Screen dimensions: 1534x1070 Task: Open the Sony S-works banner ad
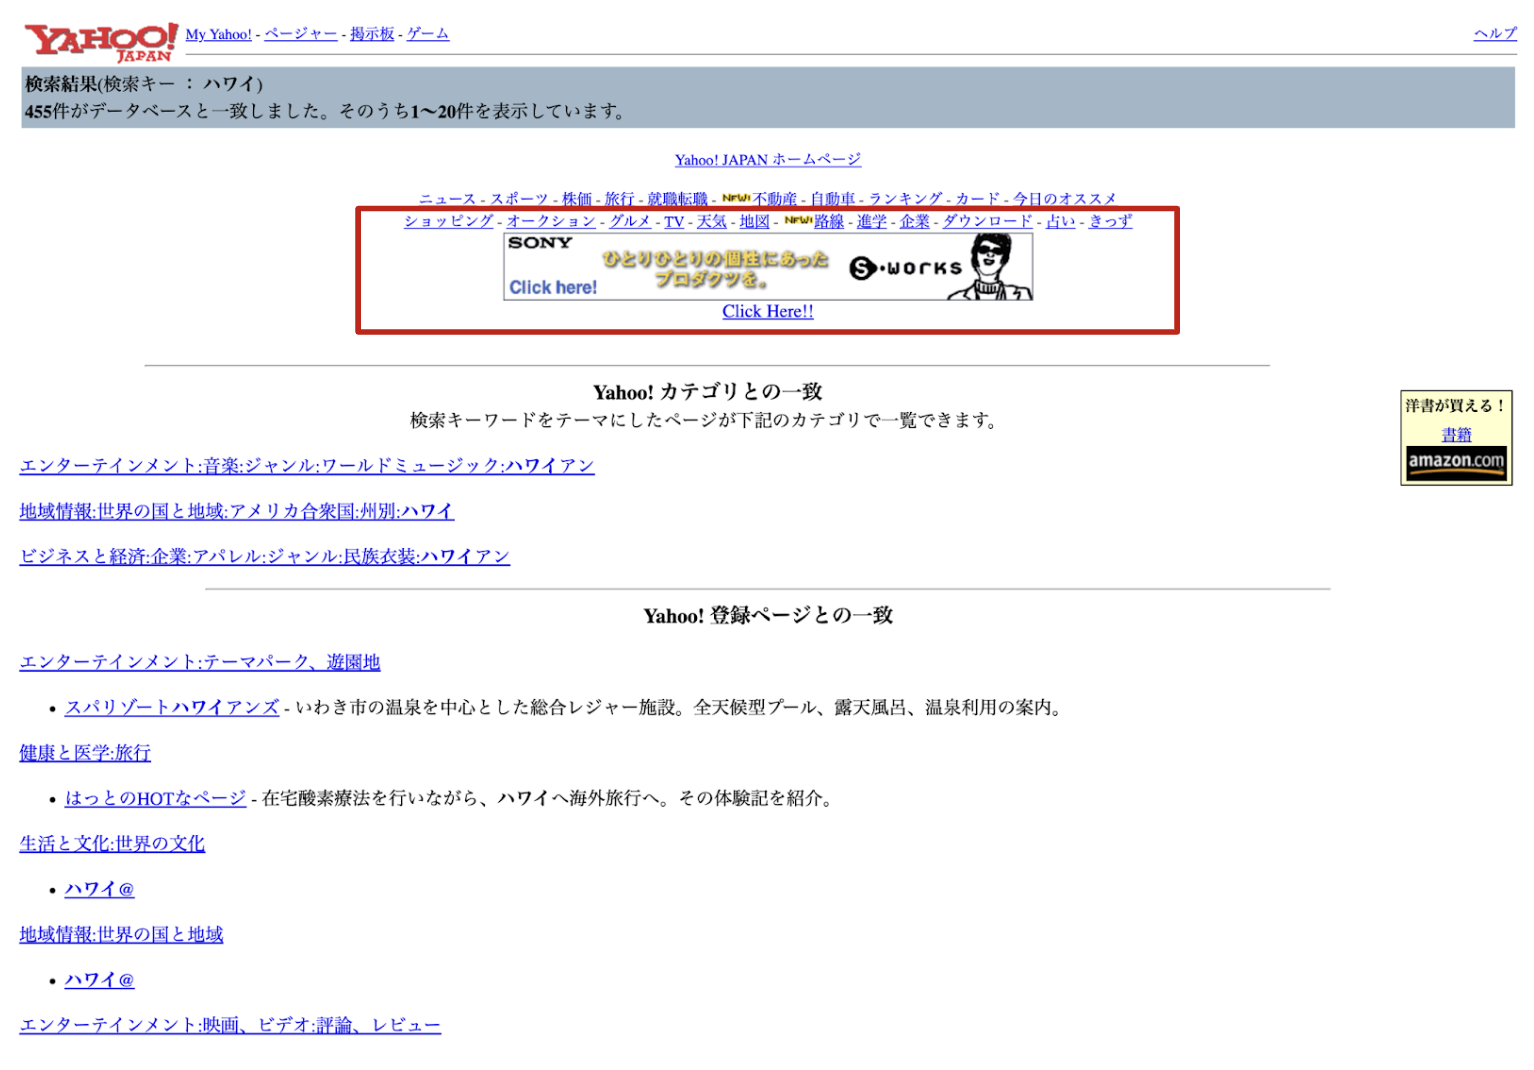pyautogui.click(x=768, y=266)
